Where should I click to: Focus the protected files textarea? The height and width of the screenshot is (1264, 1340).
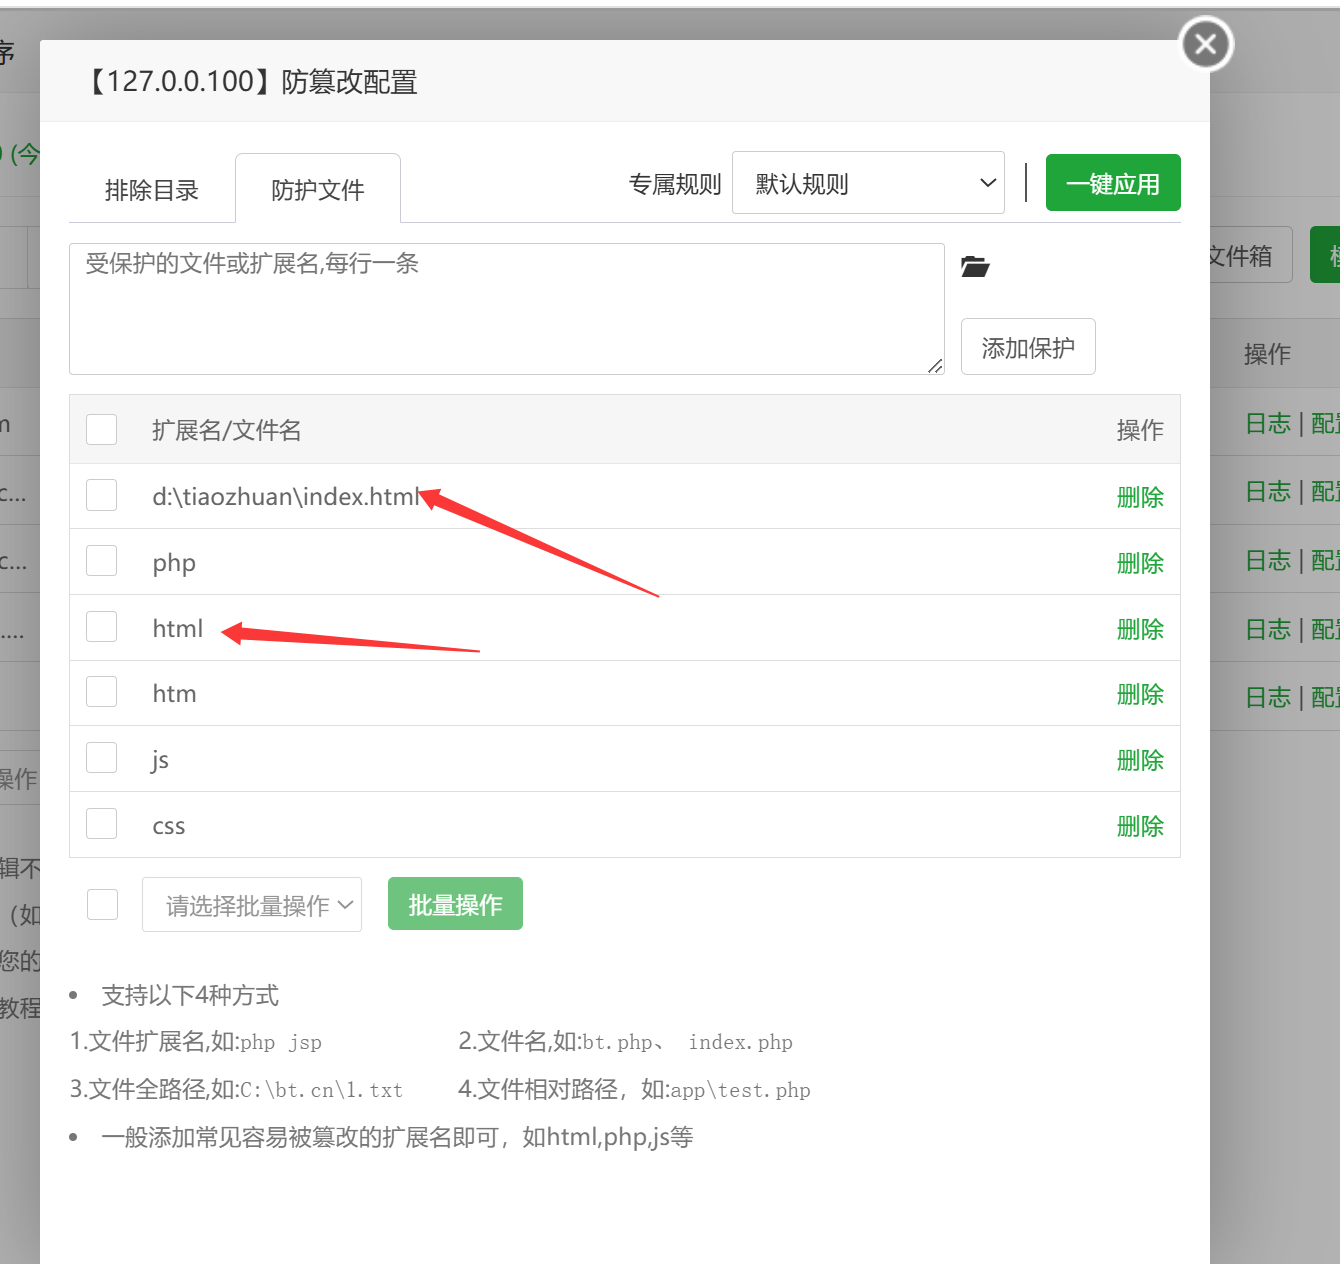pyautogui.click(x=506, y=309)
